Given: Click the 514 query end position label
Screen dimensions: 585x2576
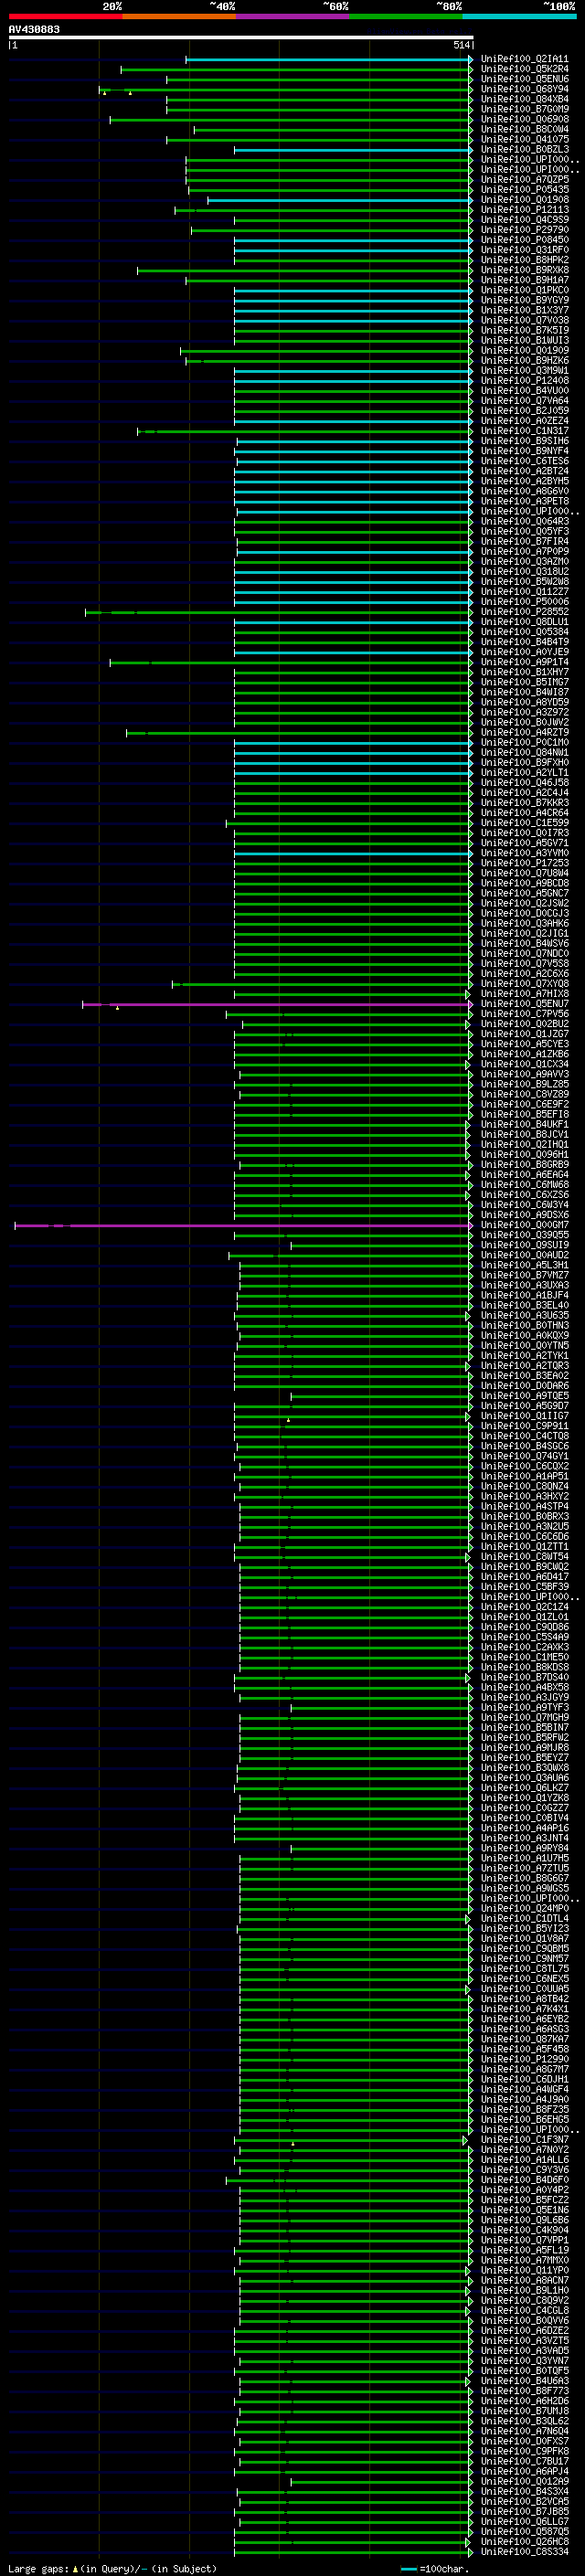Looking at the screenshot, I should 461,45.
